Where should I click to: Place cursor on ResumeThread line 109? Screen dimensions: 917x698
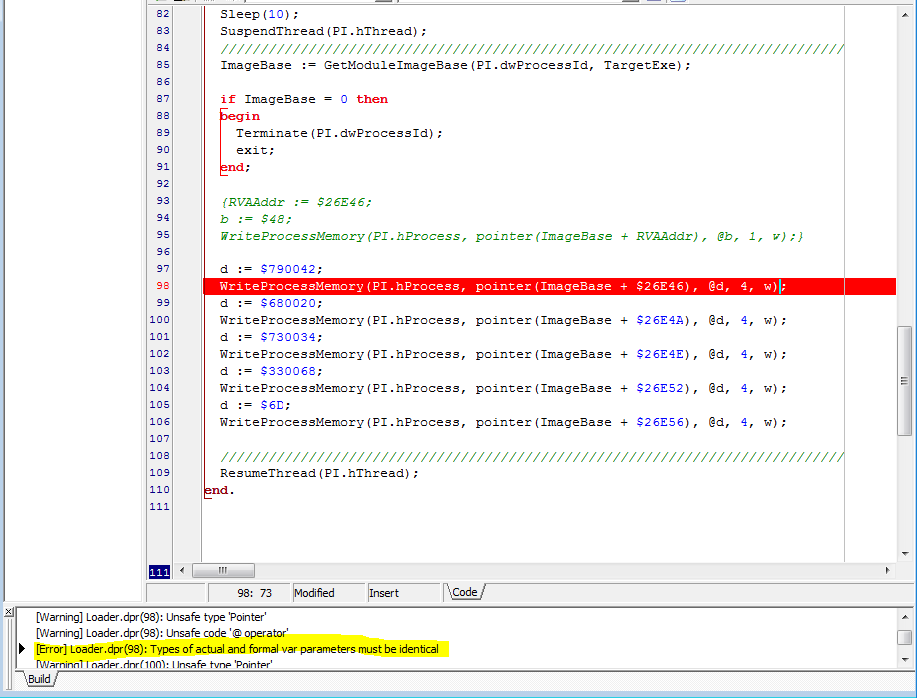click(319, 473)
